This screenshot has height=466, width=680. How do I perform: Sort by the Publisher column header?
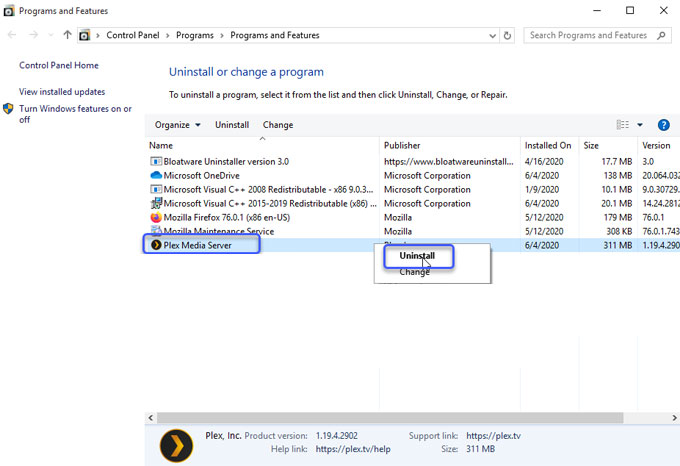point(450,145)
